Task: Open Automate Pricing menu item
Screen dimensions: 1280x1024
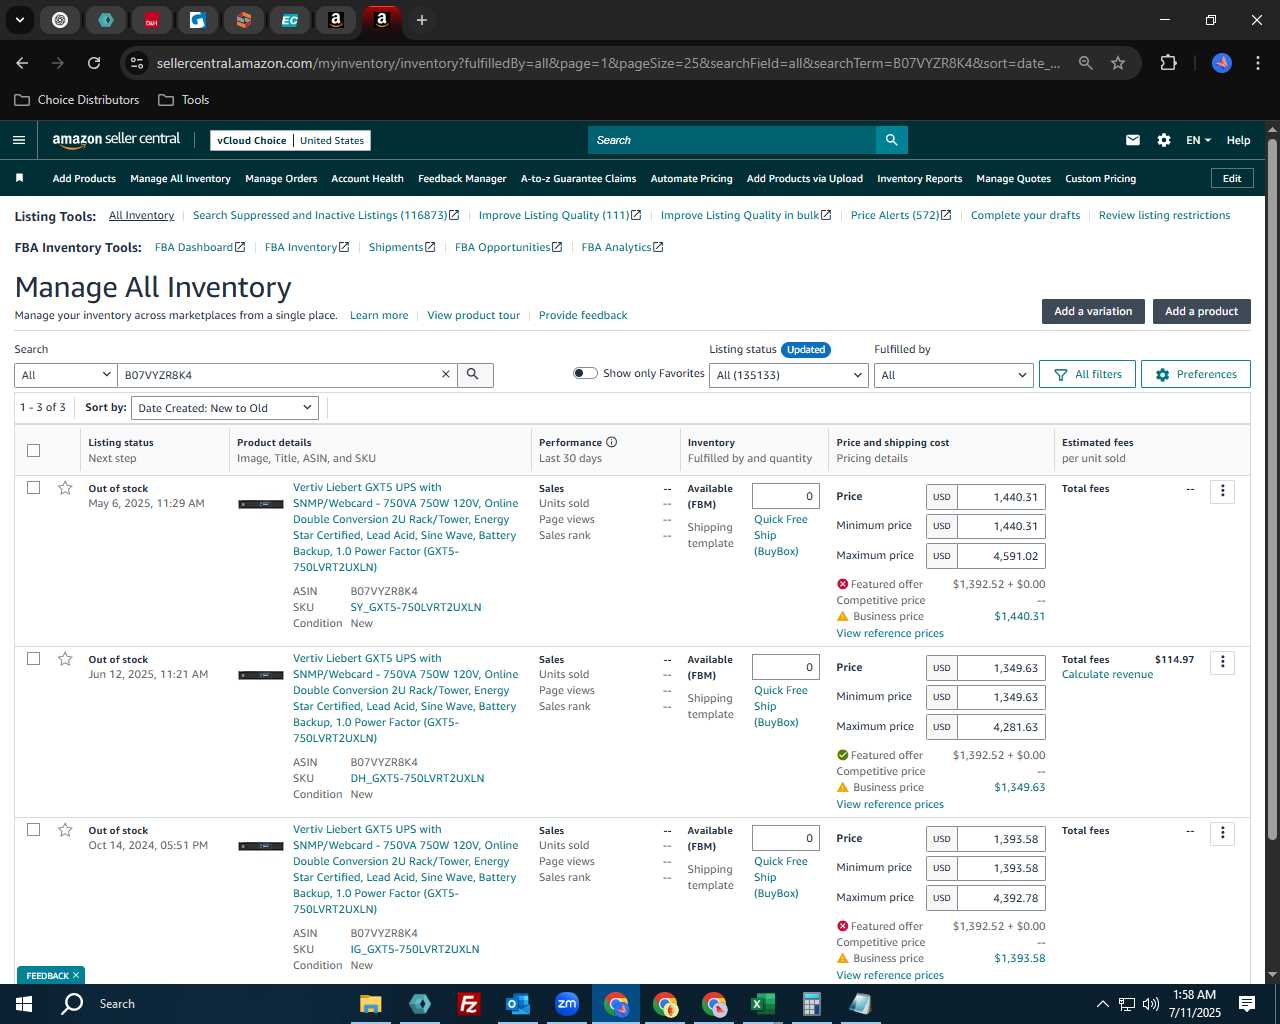Action: point(691,179)
